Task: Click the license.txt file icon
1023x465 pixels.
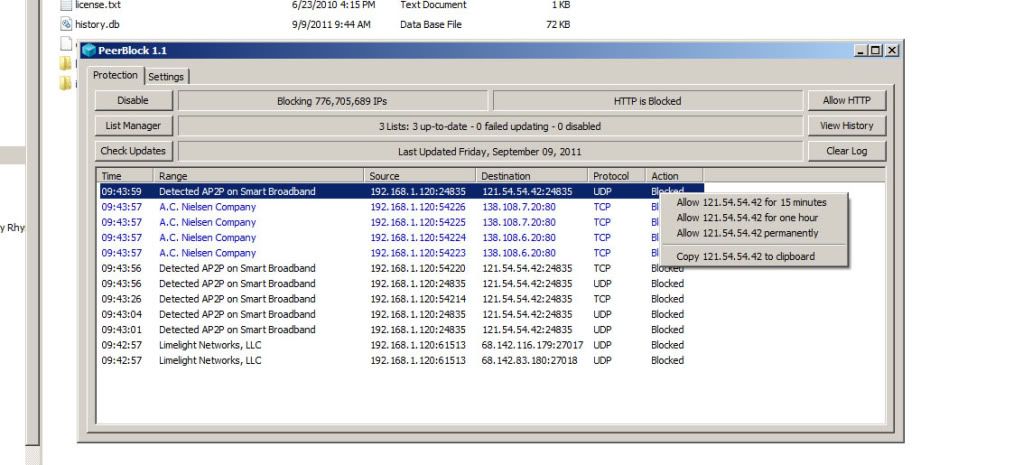Action: (67, 5)
